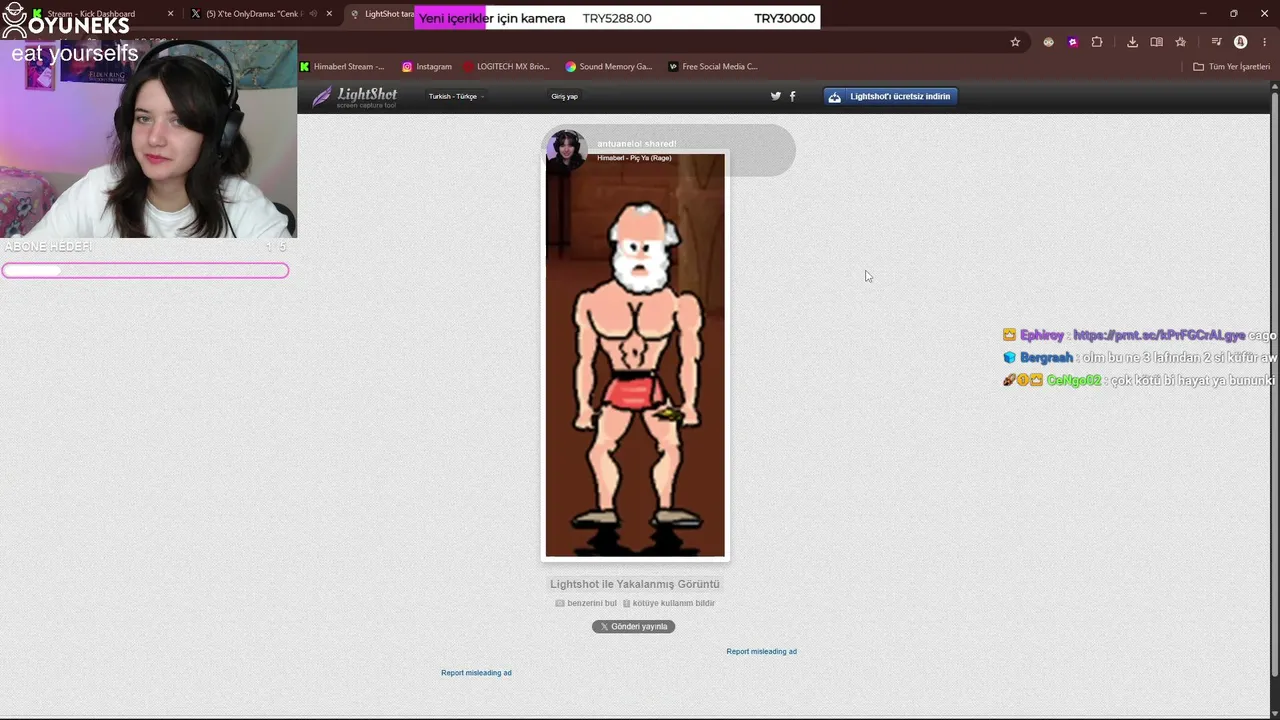Switch to the Stream - Kick Dashboard tab
Viewport: 1280px width, 720px height.
[90, 14]
